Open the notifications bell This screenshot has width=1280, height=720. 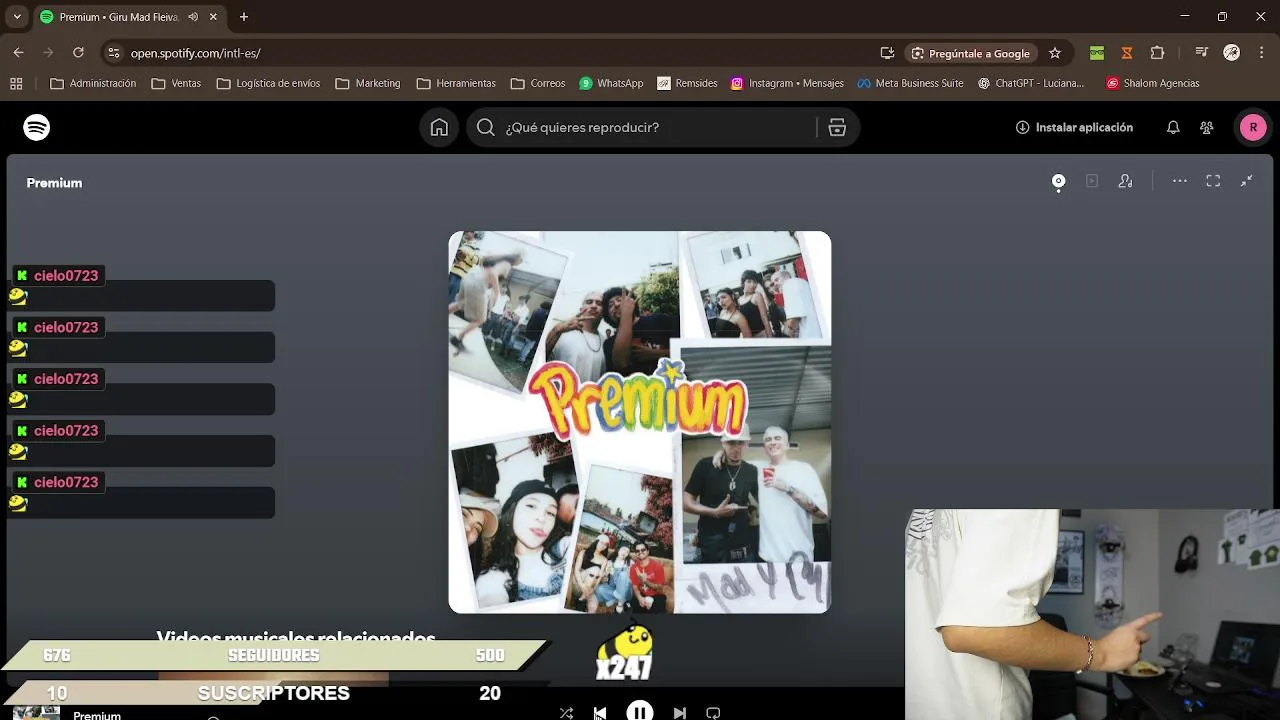tap(1173, 127)
